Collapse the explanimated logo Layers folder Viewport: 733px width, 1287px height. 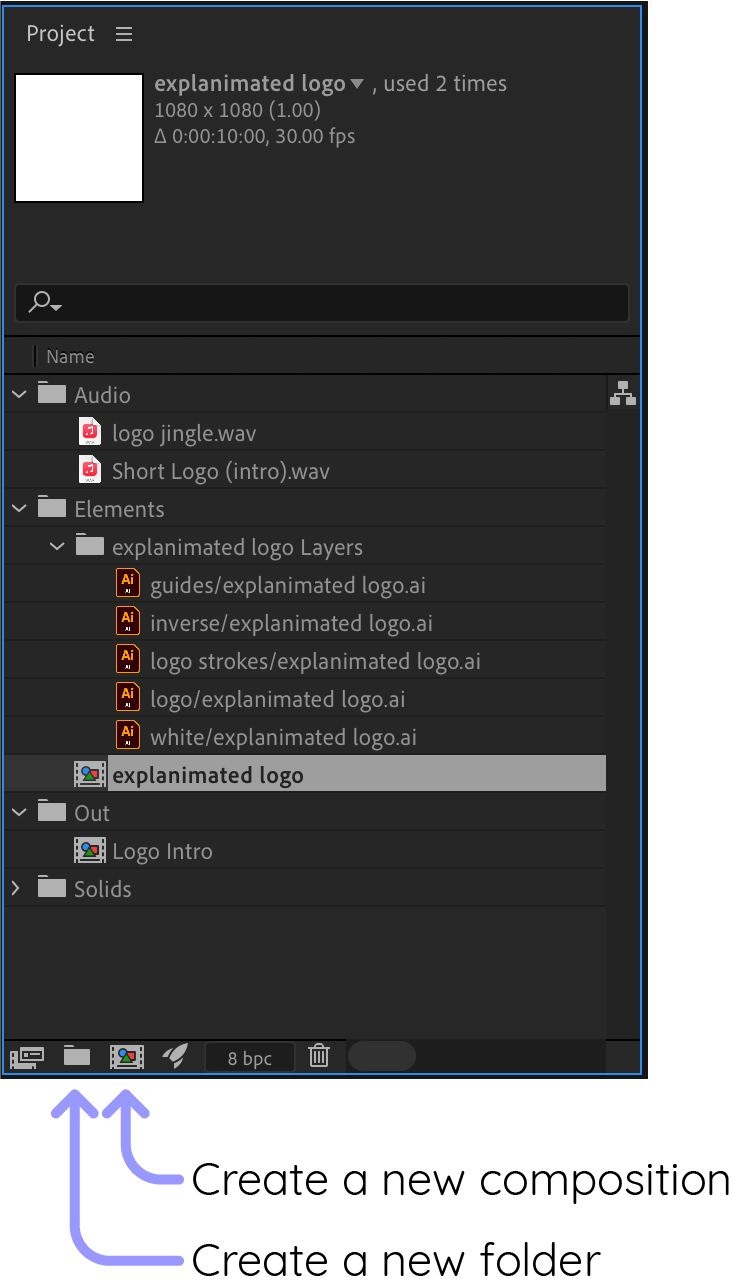[x=57, y=546]
